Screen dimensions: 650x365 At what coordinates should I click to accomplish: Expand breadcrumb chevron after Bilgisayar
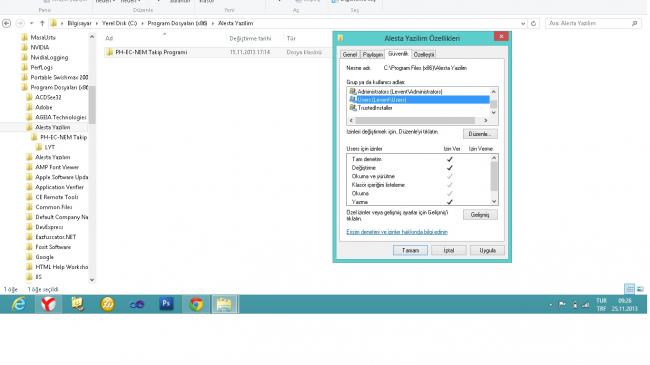(97, 24)
